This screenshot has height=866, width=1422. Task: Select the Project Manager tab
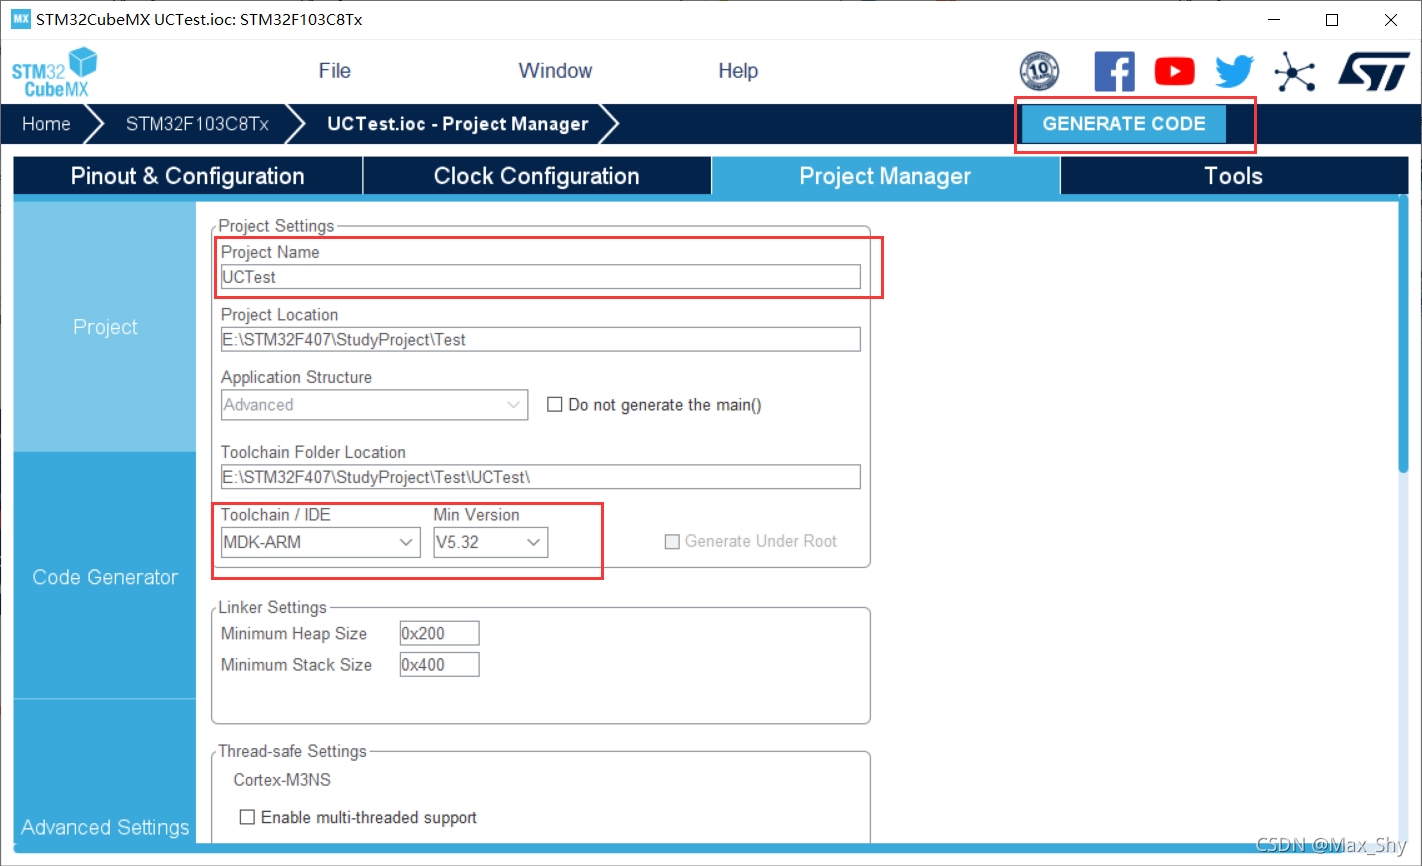(x=885, y=176)
